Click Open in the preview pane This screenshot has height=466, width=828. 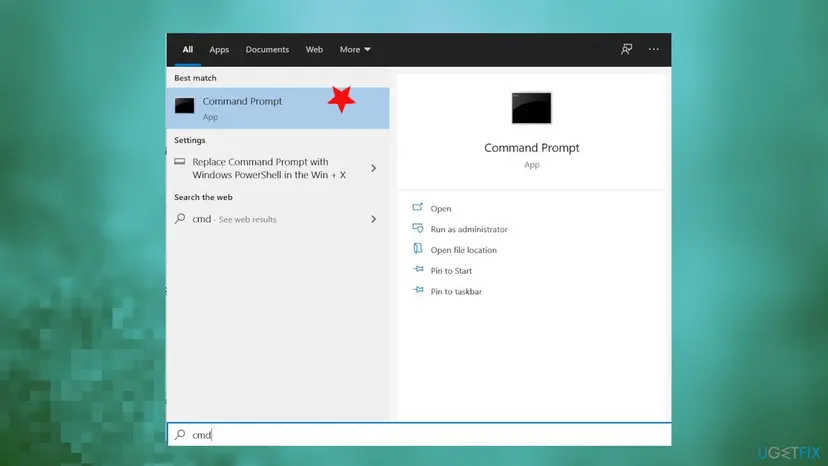click(441, 209)
